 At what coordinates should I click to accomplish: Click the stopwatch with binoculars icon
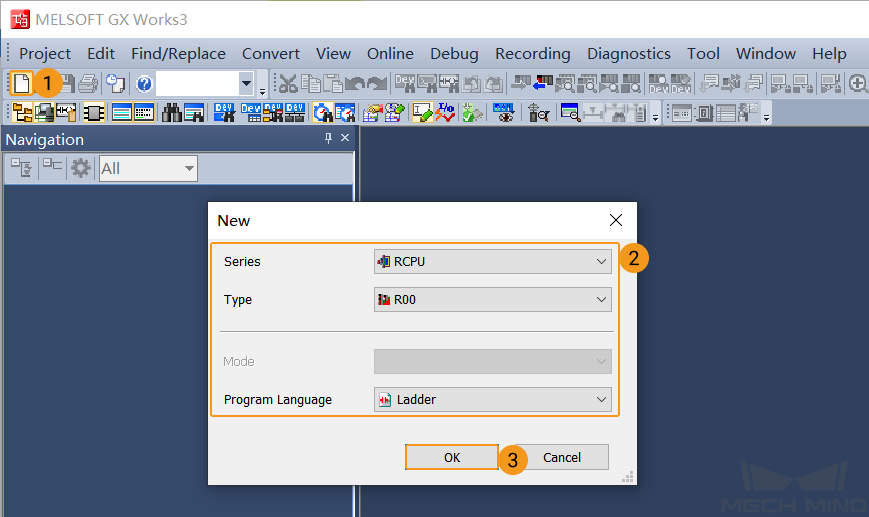pyautogui.click(x=323, y=113)
